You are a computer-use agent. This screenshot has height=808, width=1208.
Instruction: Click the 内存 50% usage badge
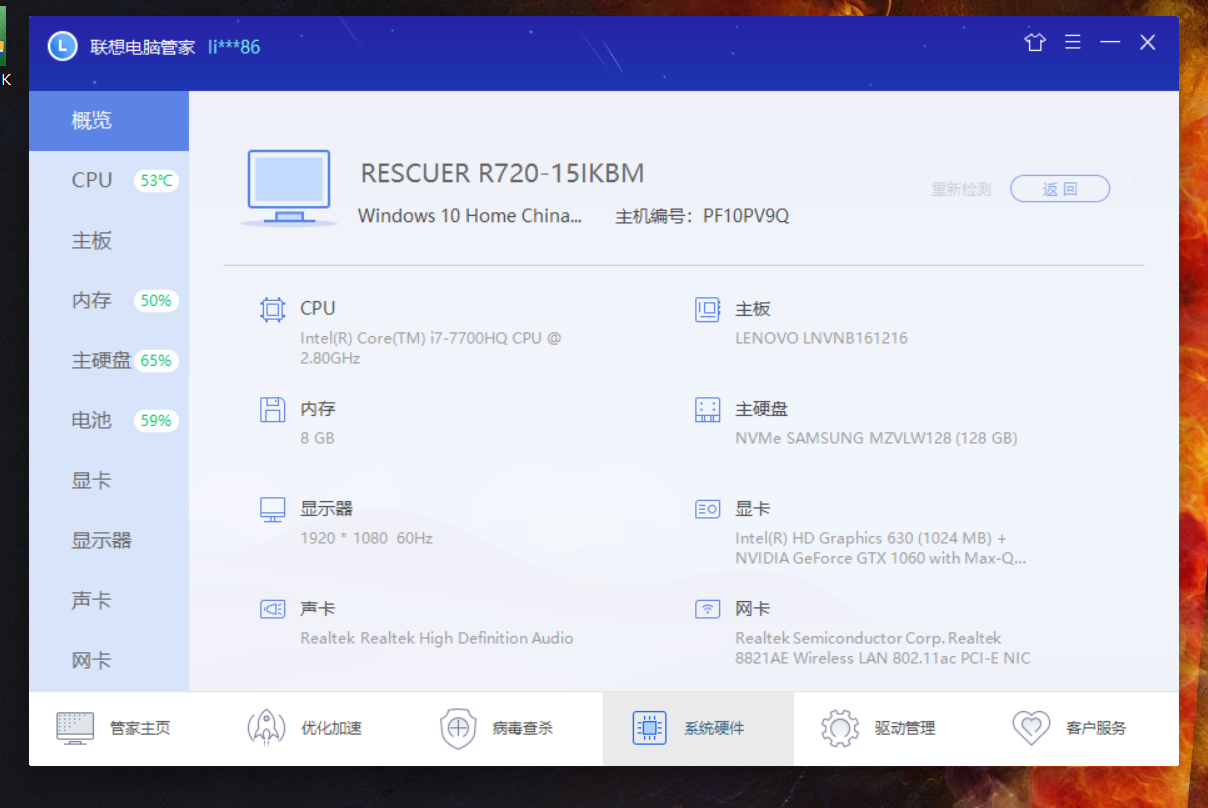156,301
